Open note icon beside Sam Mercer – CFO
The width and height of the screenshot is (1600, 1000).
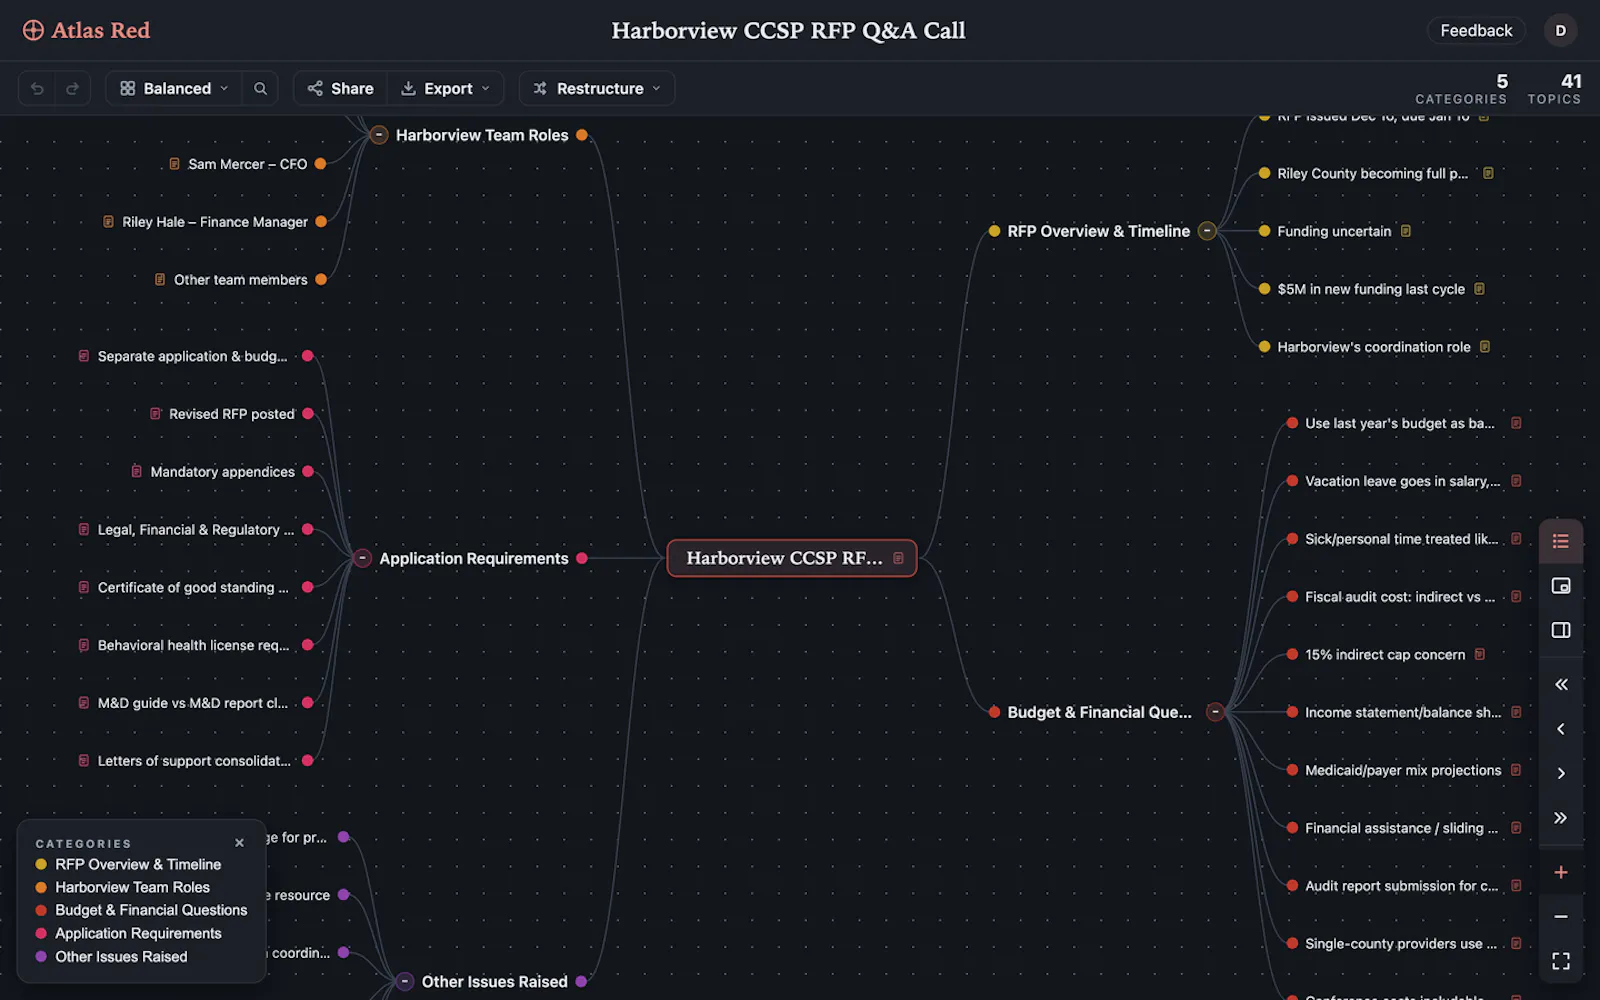(174, 164)
